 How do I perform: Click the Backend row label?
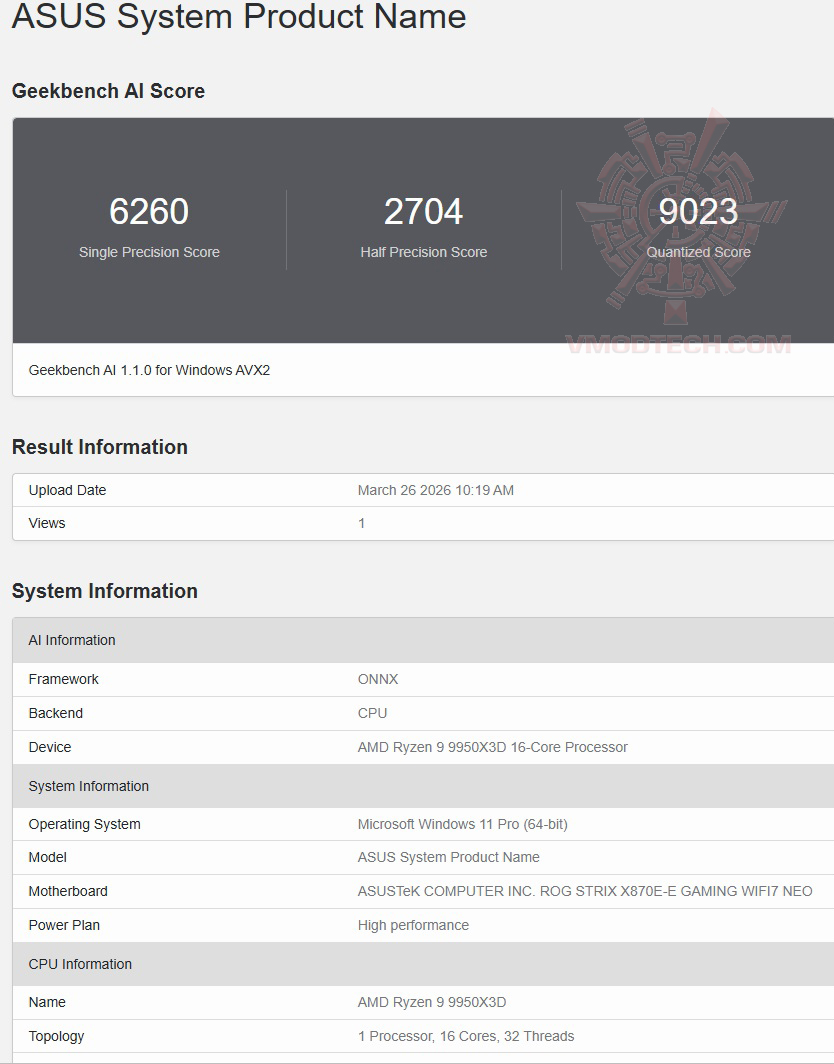click(x=56, y=713)
